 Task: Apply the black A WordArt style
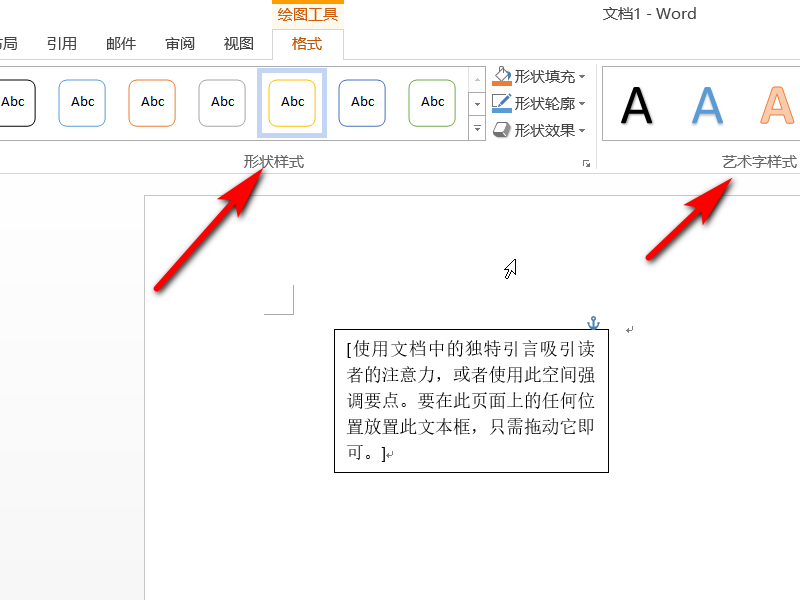pos(636,105)
